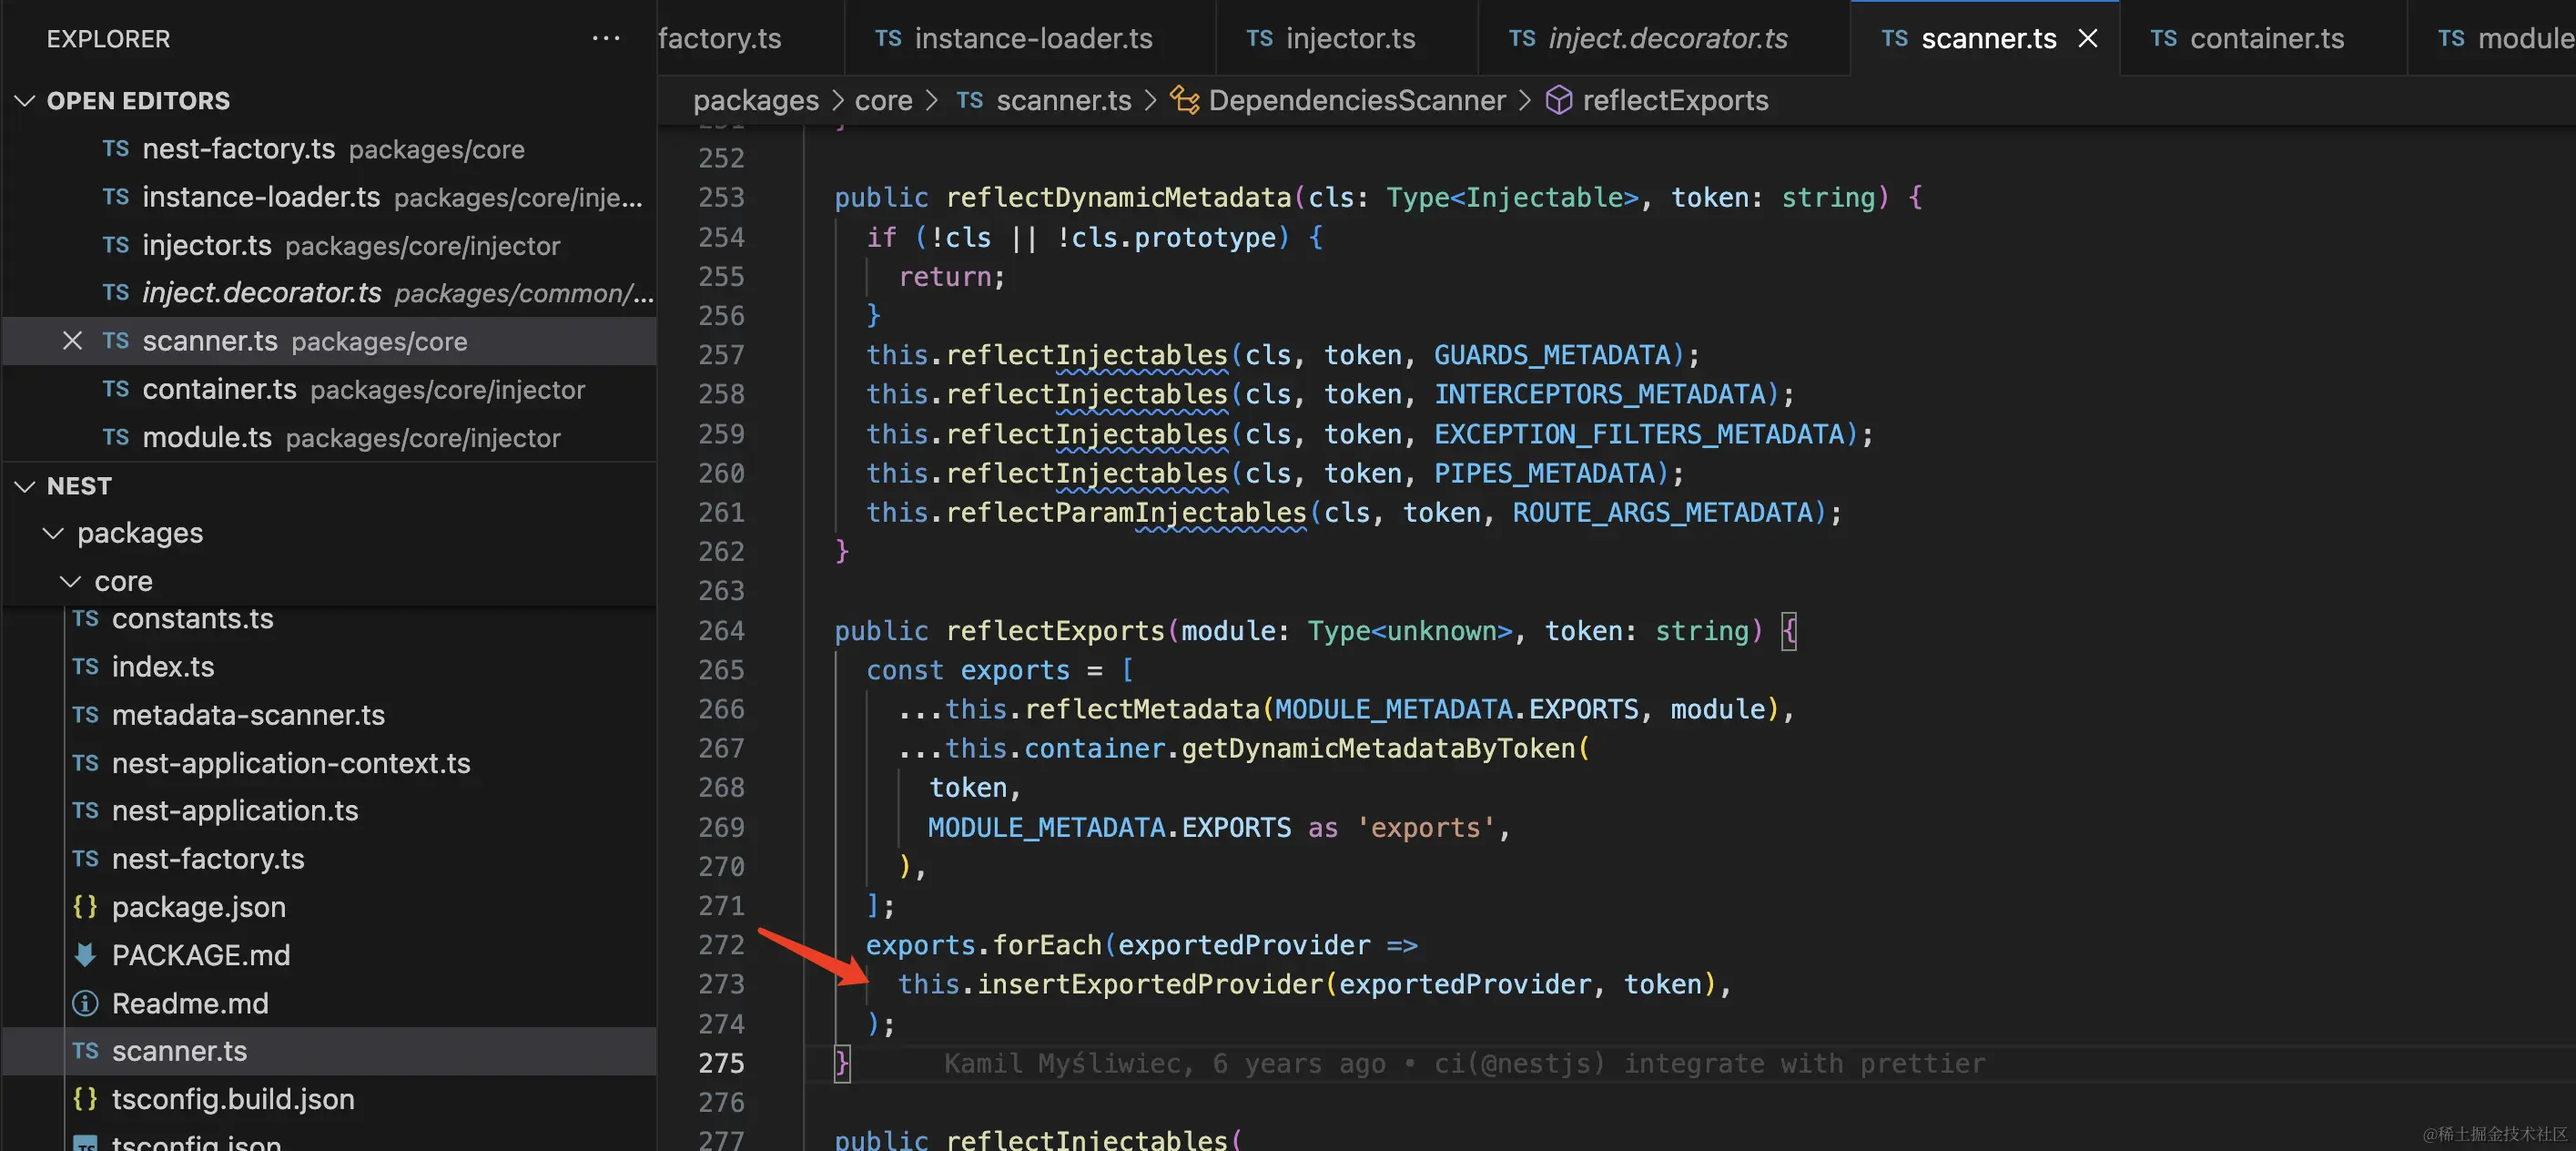Click TS icon on instance-loader.ts tab

pos(889,38)
